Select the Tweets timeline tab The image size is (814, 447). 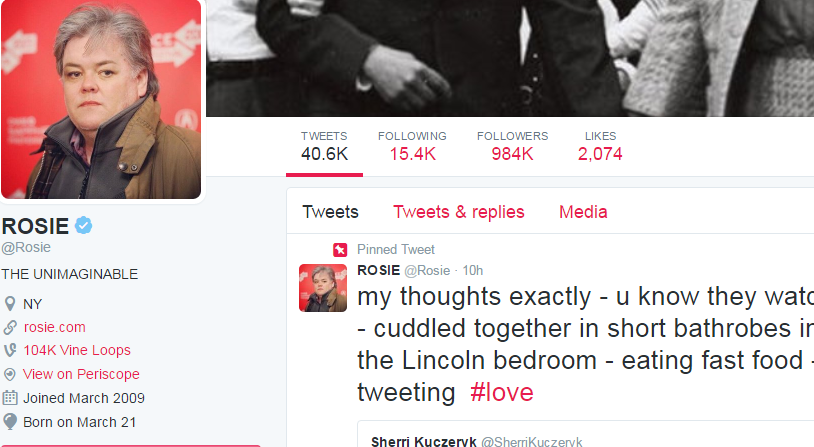[x=330, y=212]
